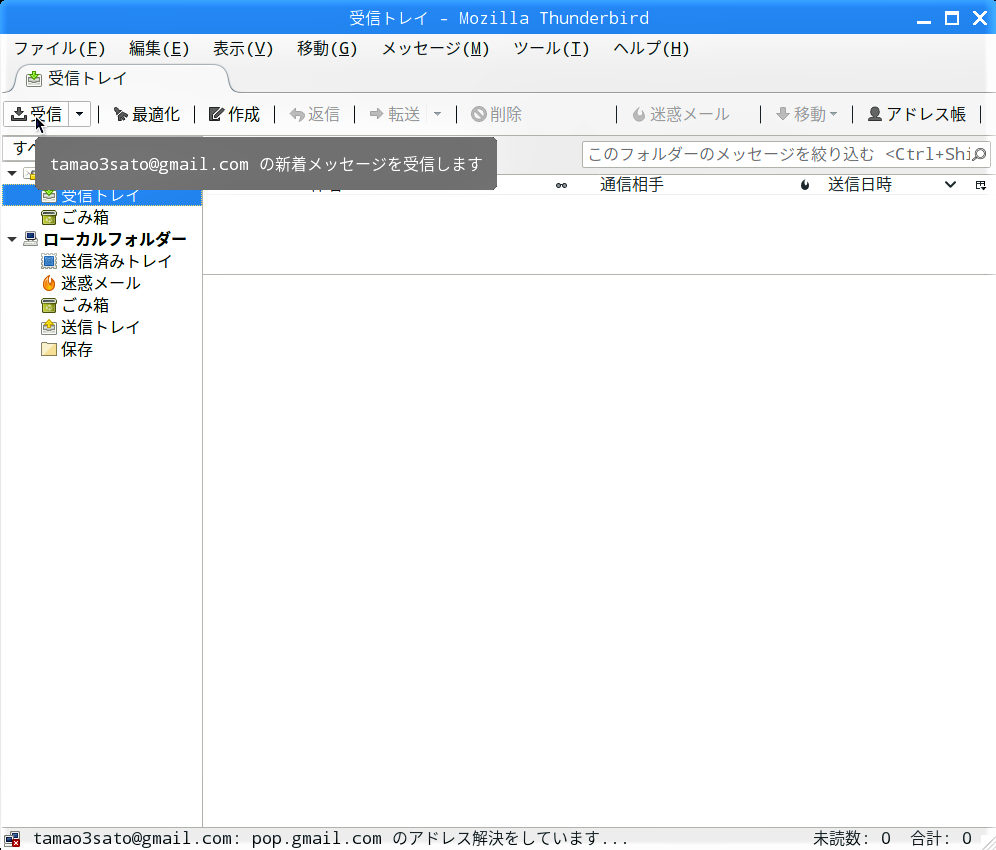Compose a new message with 作成
Screen dimensions: 996x850
click(234, 114)
